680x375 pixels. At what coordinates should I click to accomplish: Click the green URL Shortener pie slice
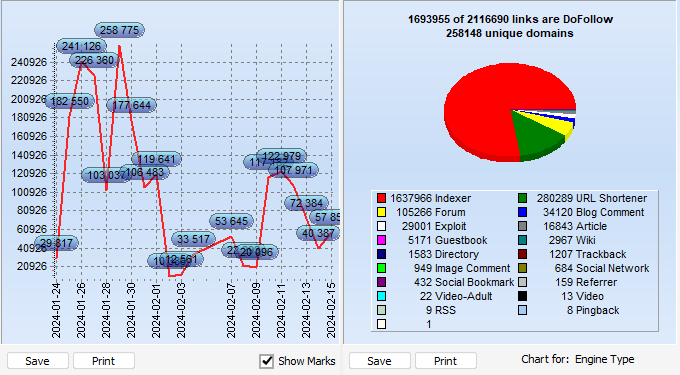pos(536,134)
